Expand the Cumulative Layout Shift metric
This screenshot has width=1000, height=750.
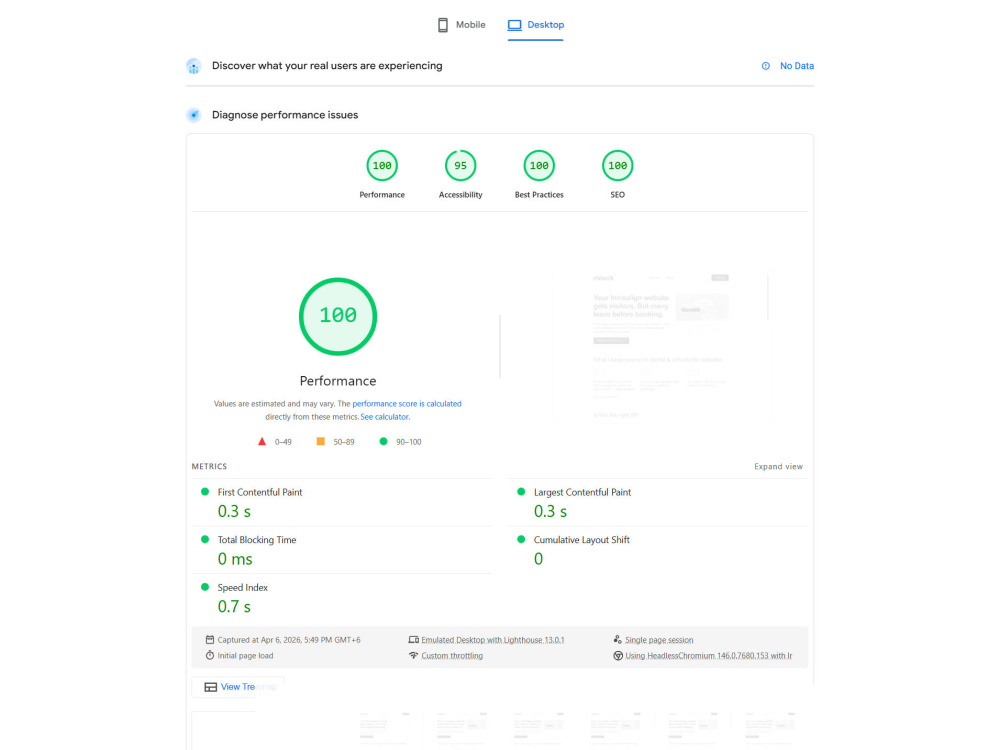pyautogui.click(x=658, y=550)
